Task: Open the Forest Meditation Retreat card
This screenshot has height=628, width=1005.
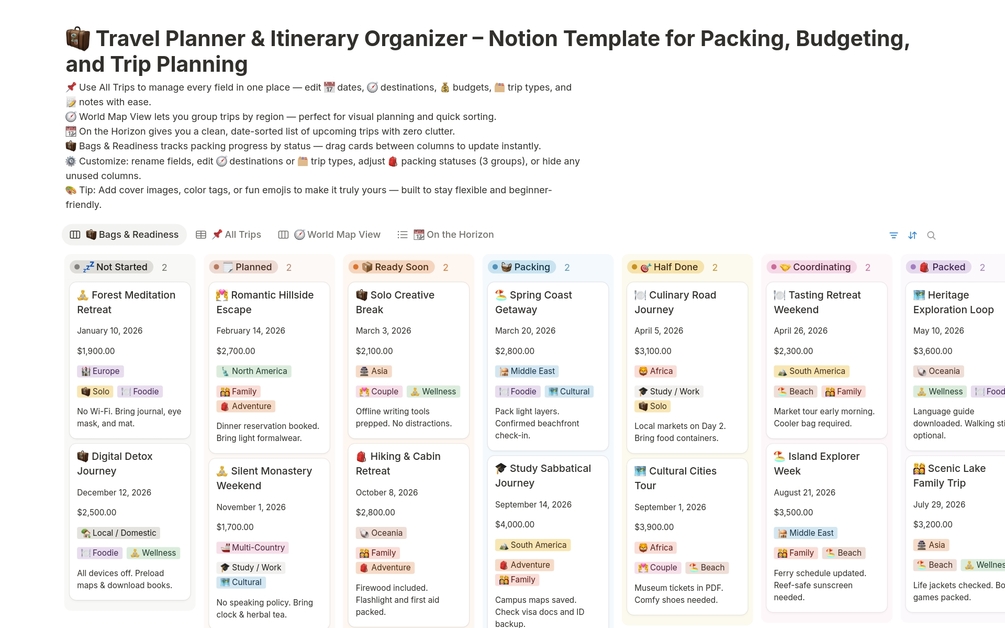Action: click(x=126, y=302)
